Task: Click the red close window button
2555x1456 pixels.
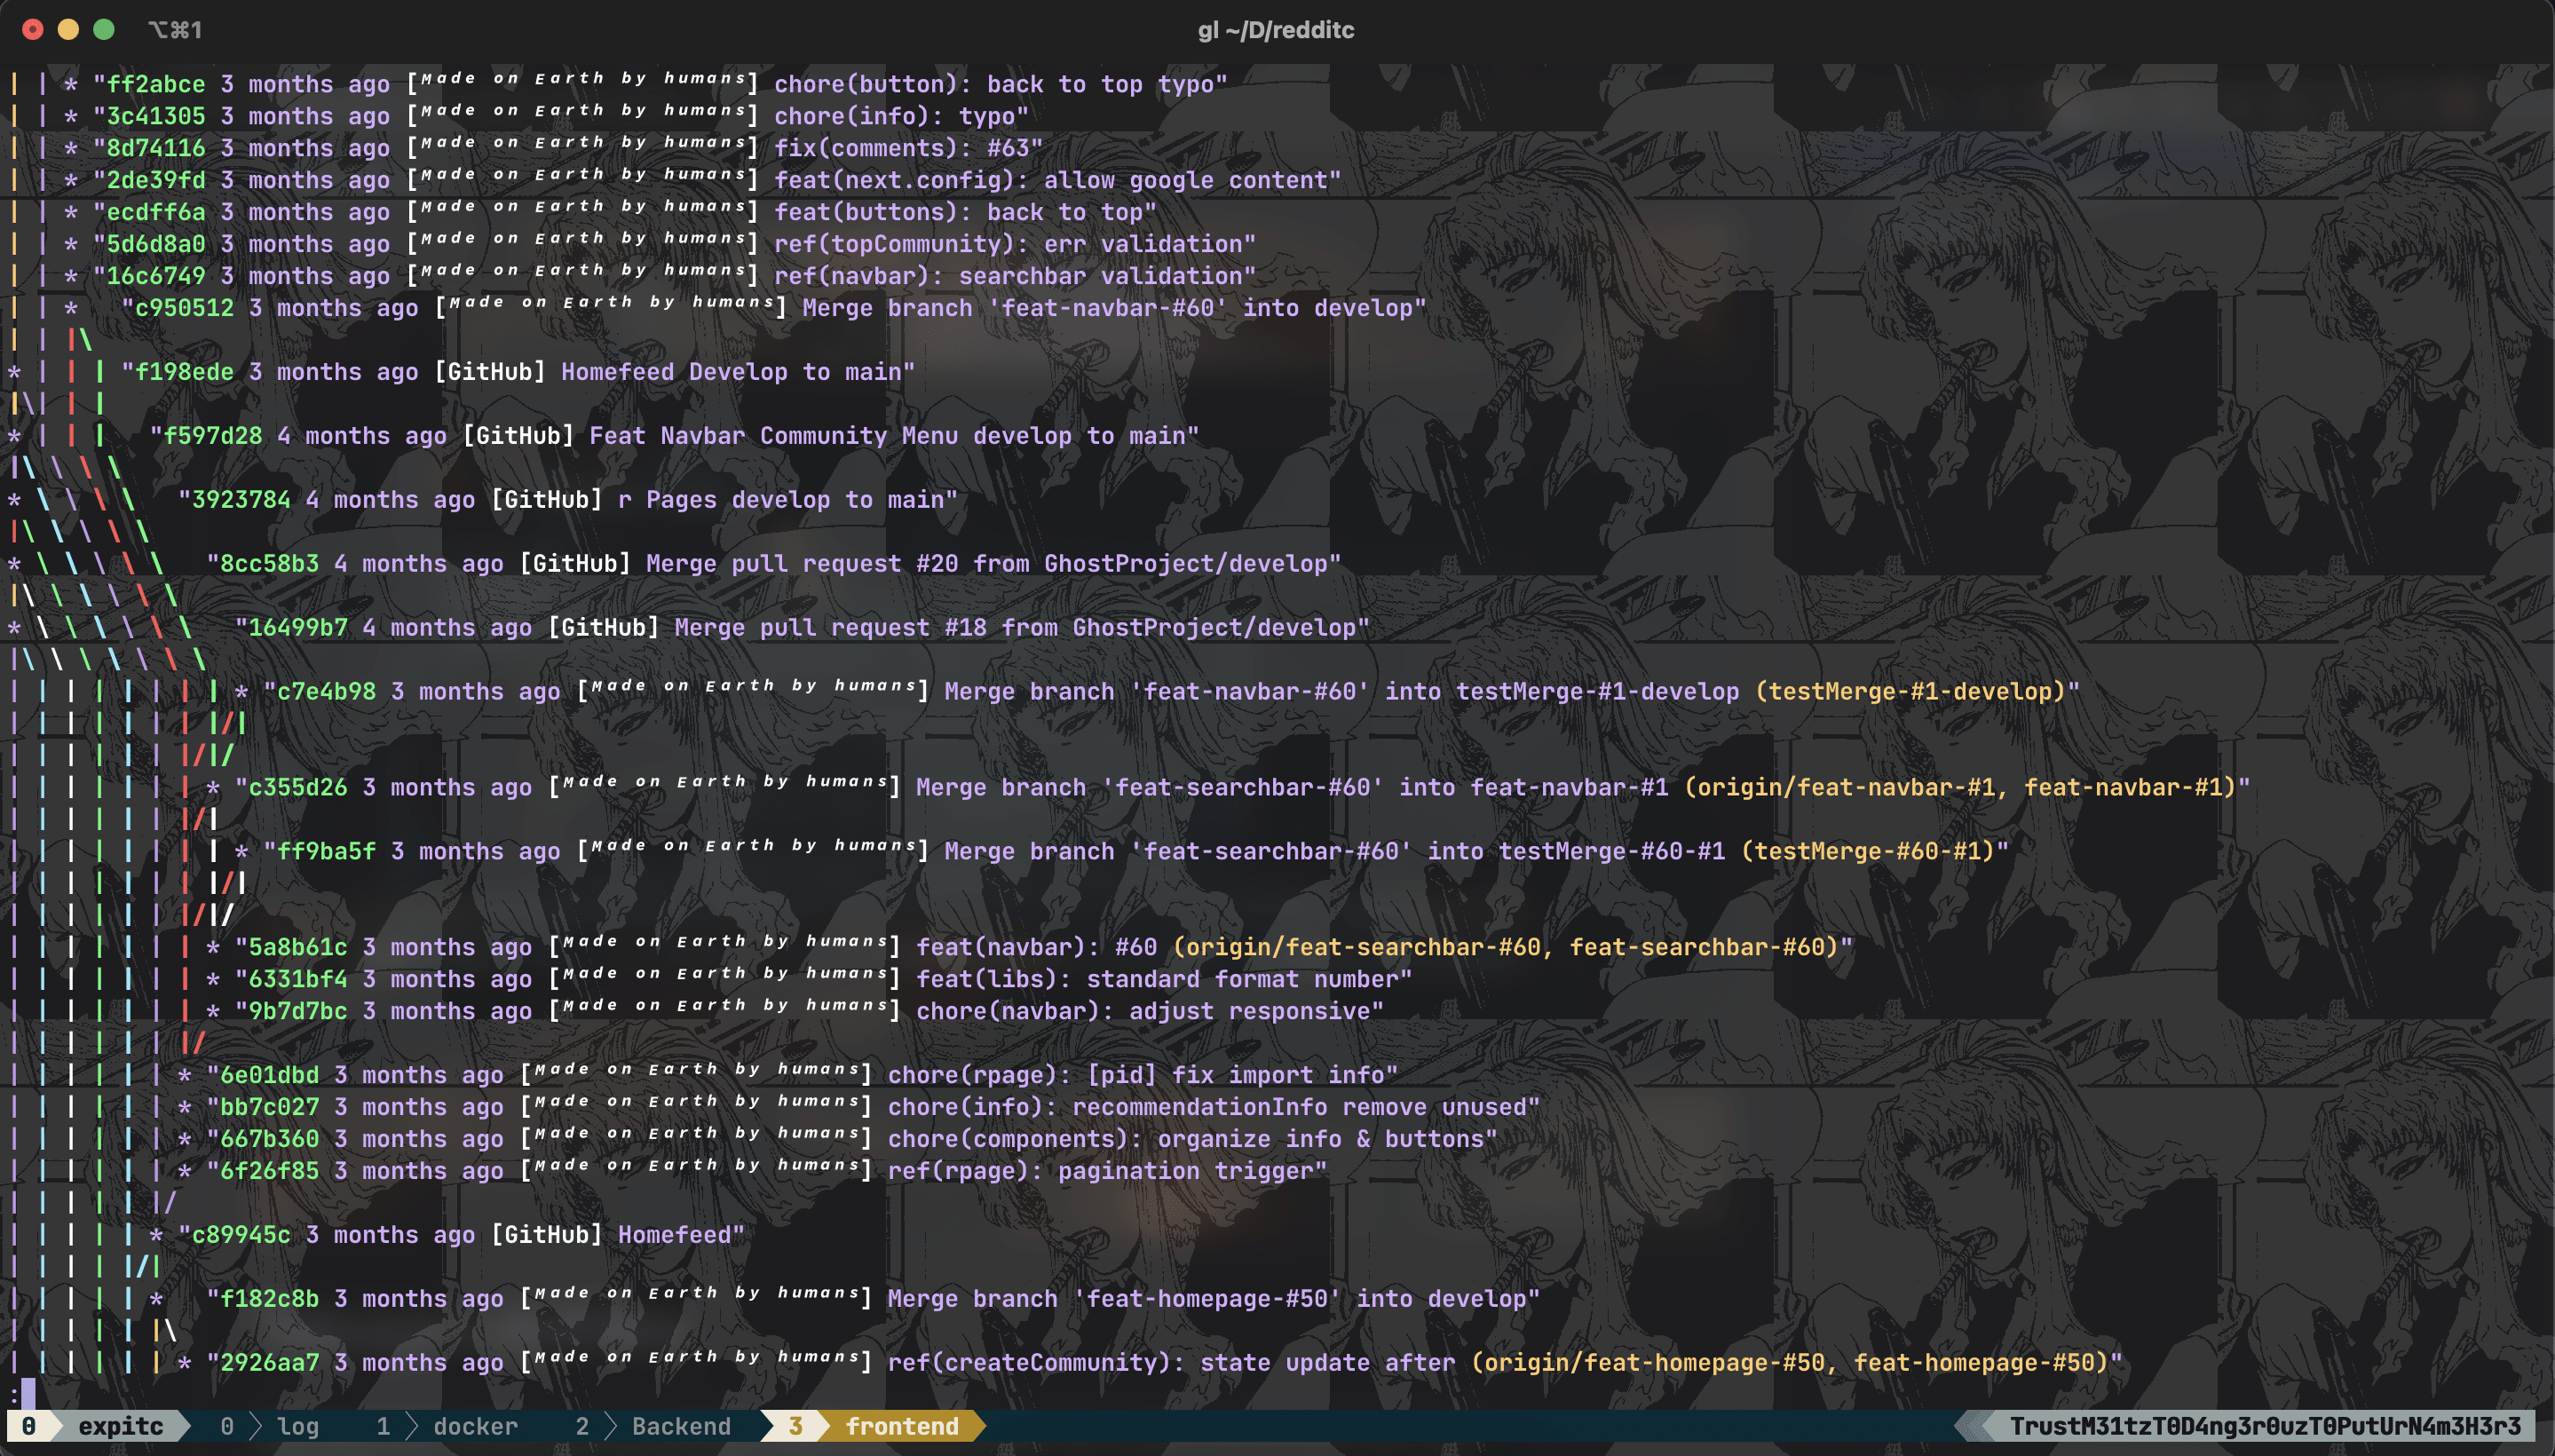Action: (33, 29)
